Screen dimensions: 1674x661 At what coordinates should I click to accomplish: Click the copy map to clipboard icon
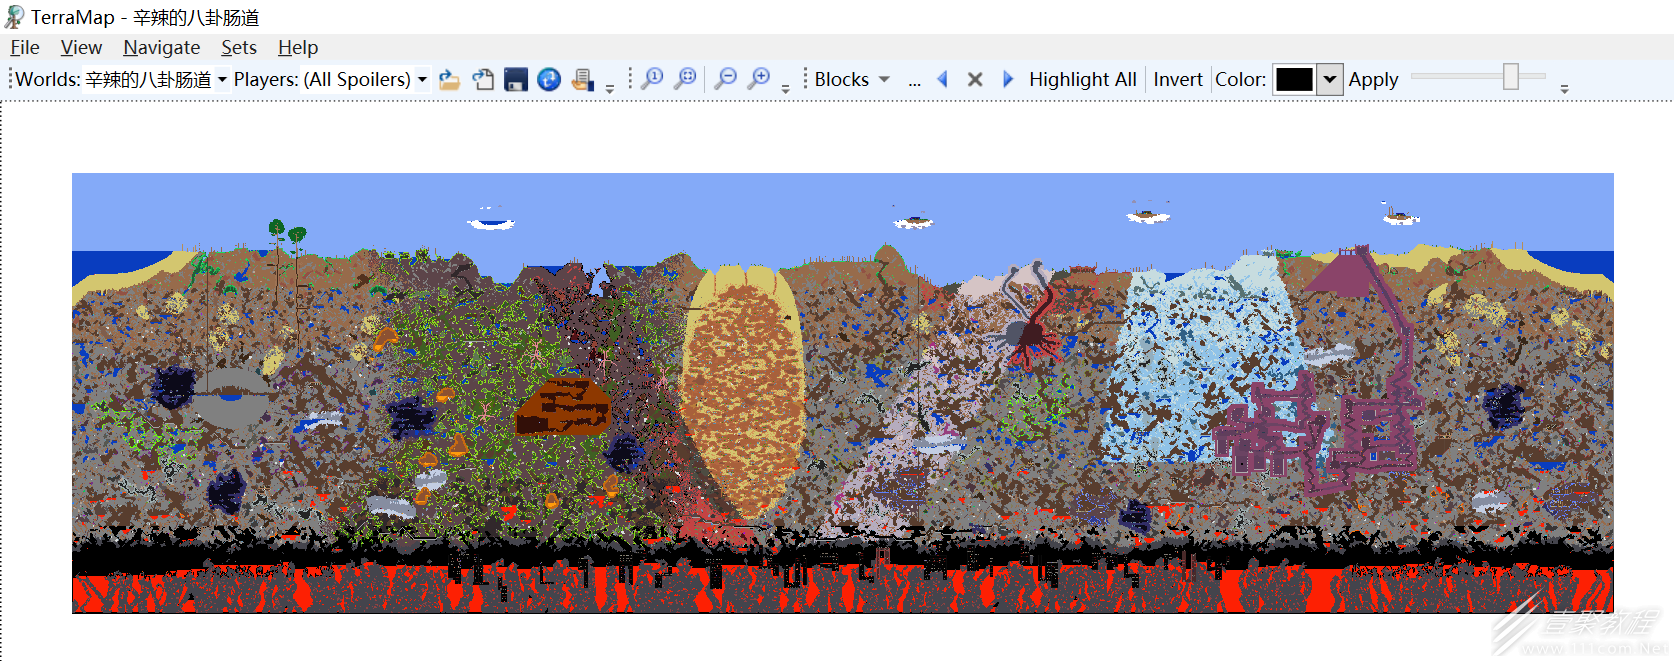[x=483, y=80]
